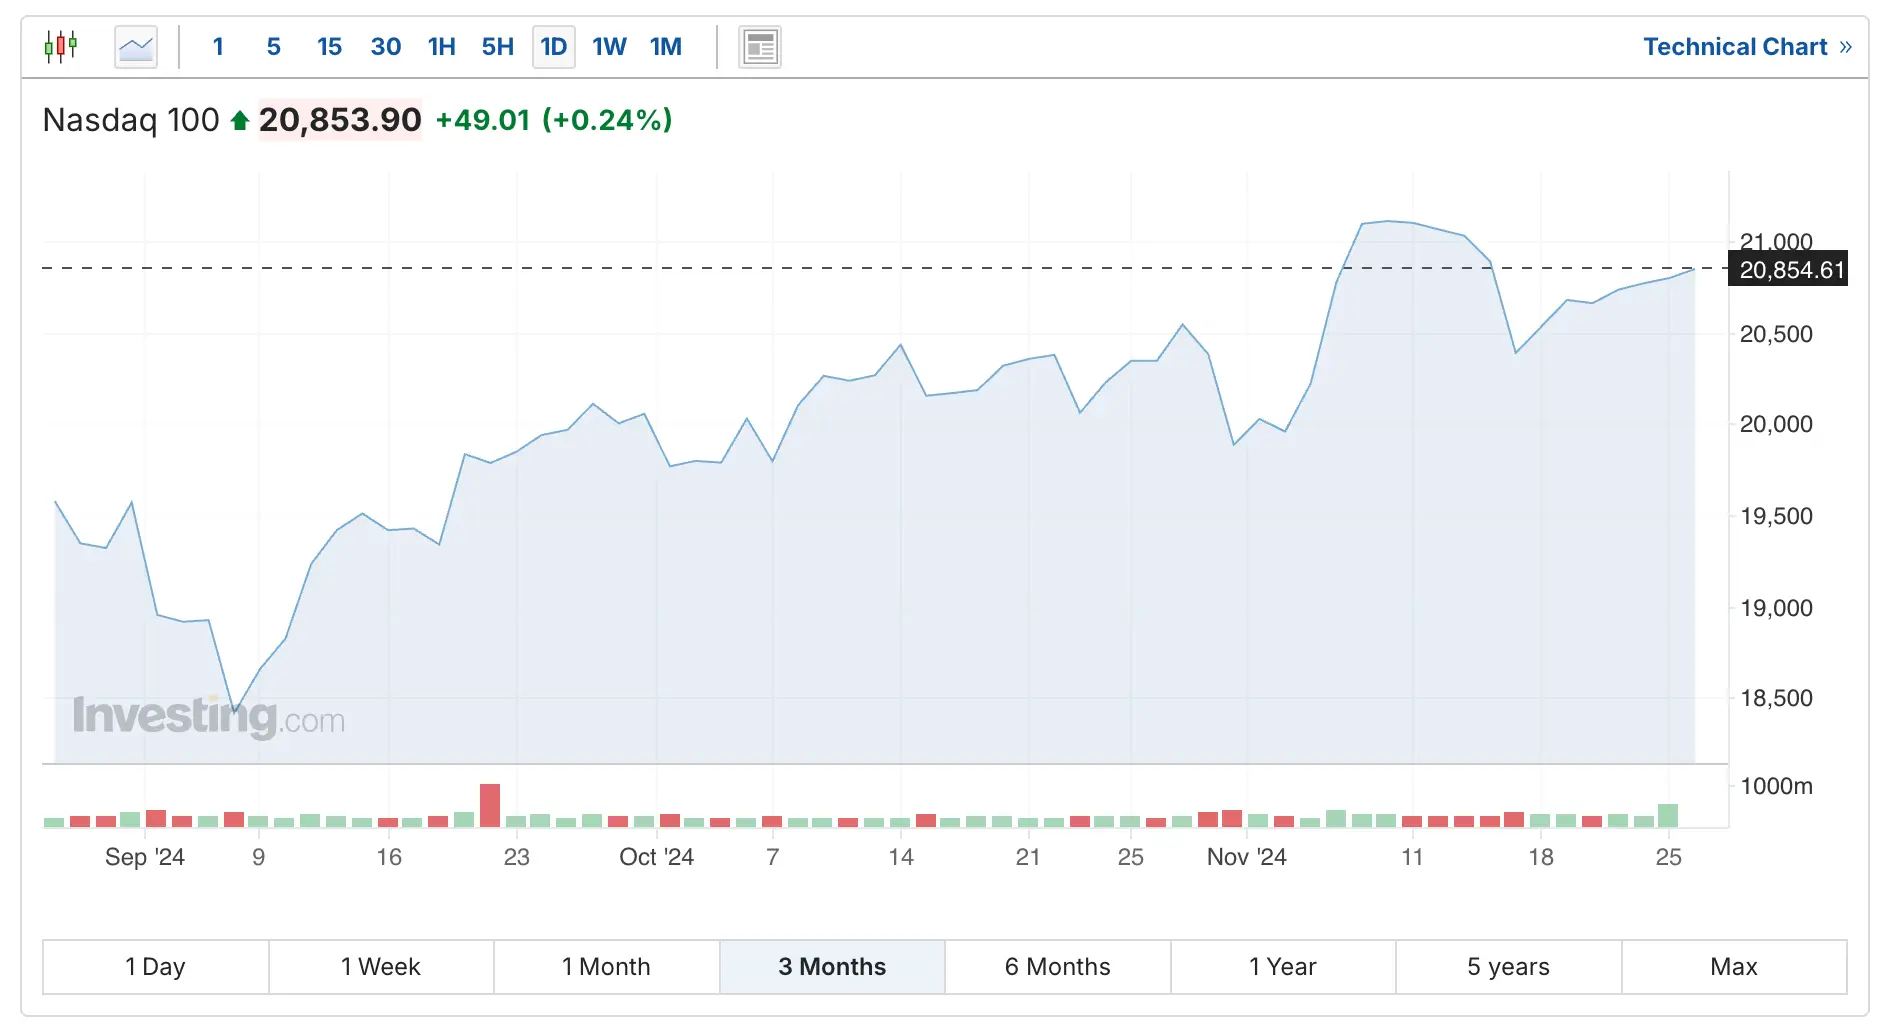Click the 18,500 price axis label
Image resolution: width=1890 pixels, height=1034 pixels.
[1776, 698]
